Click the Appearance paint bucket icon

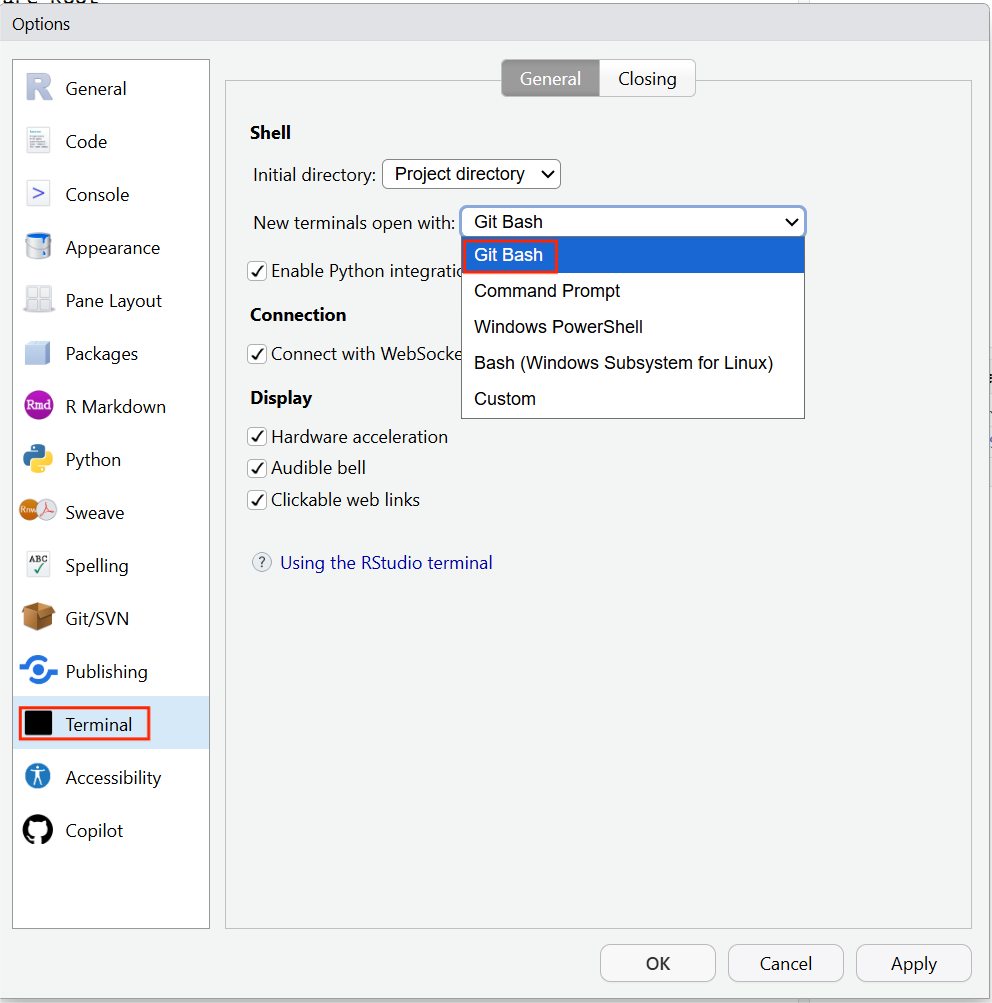point(38,246)
